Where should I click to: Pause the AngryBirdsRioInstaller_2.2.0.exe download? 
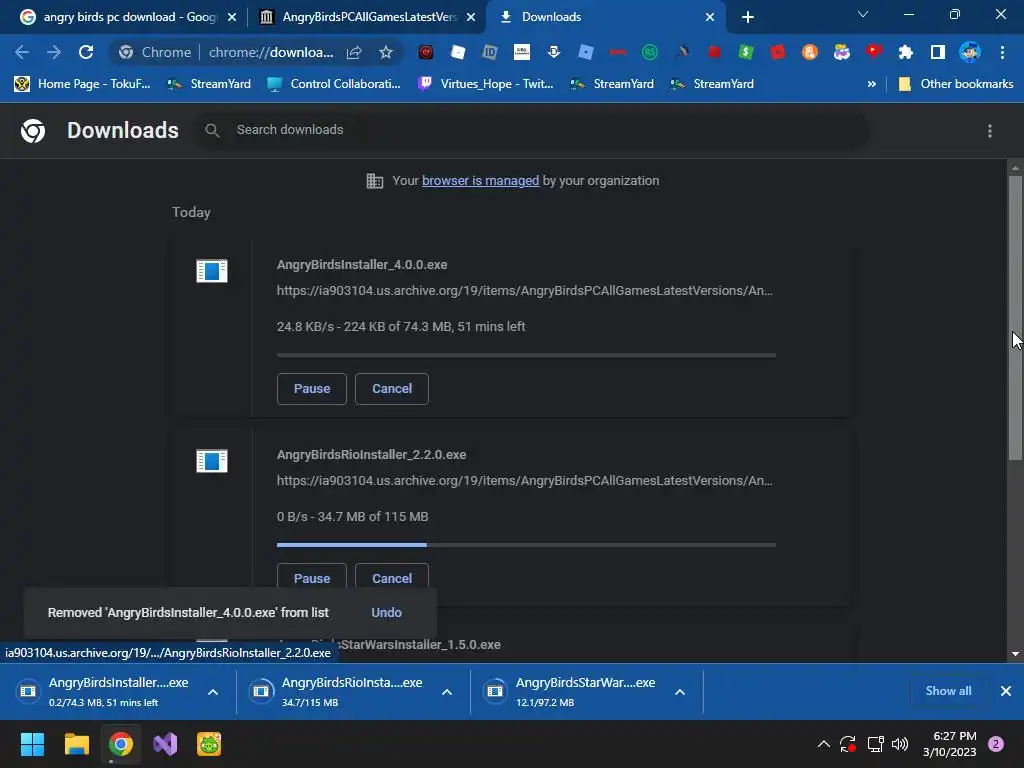point(312,579)
